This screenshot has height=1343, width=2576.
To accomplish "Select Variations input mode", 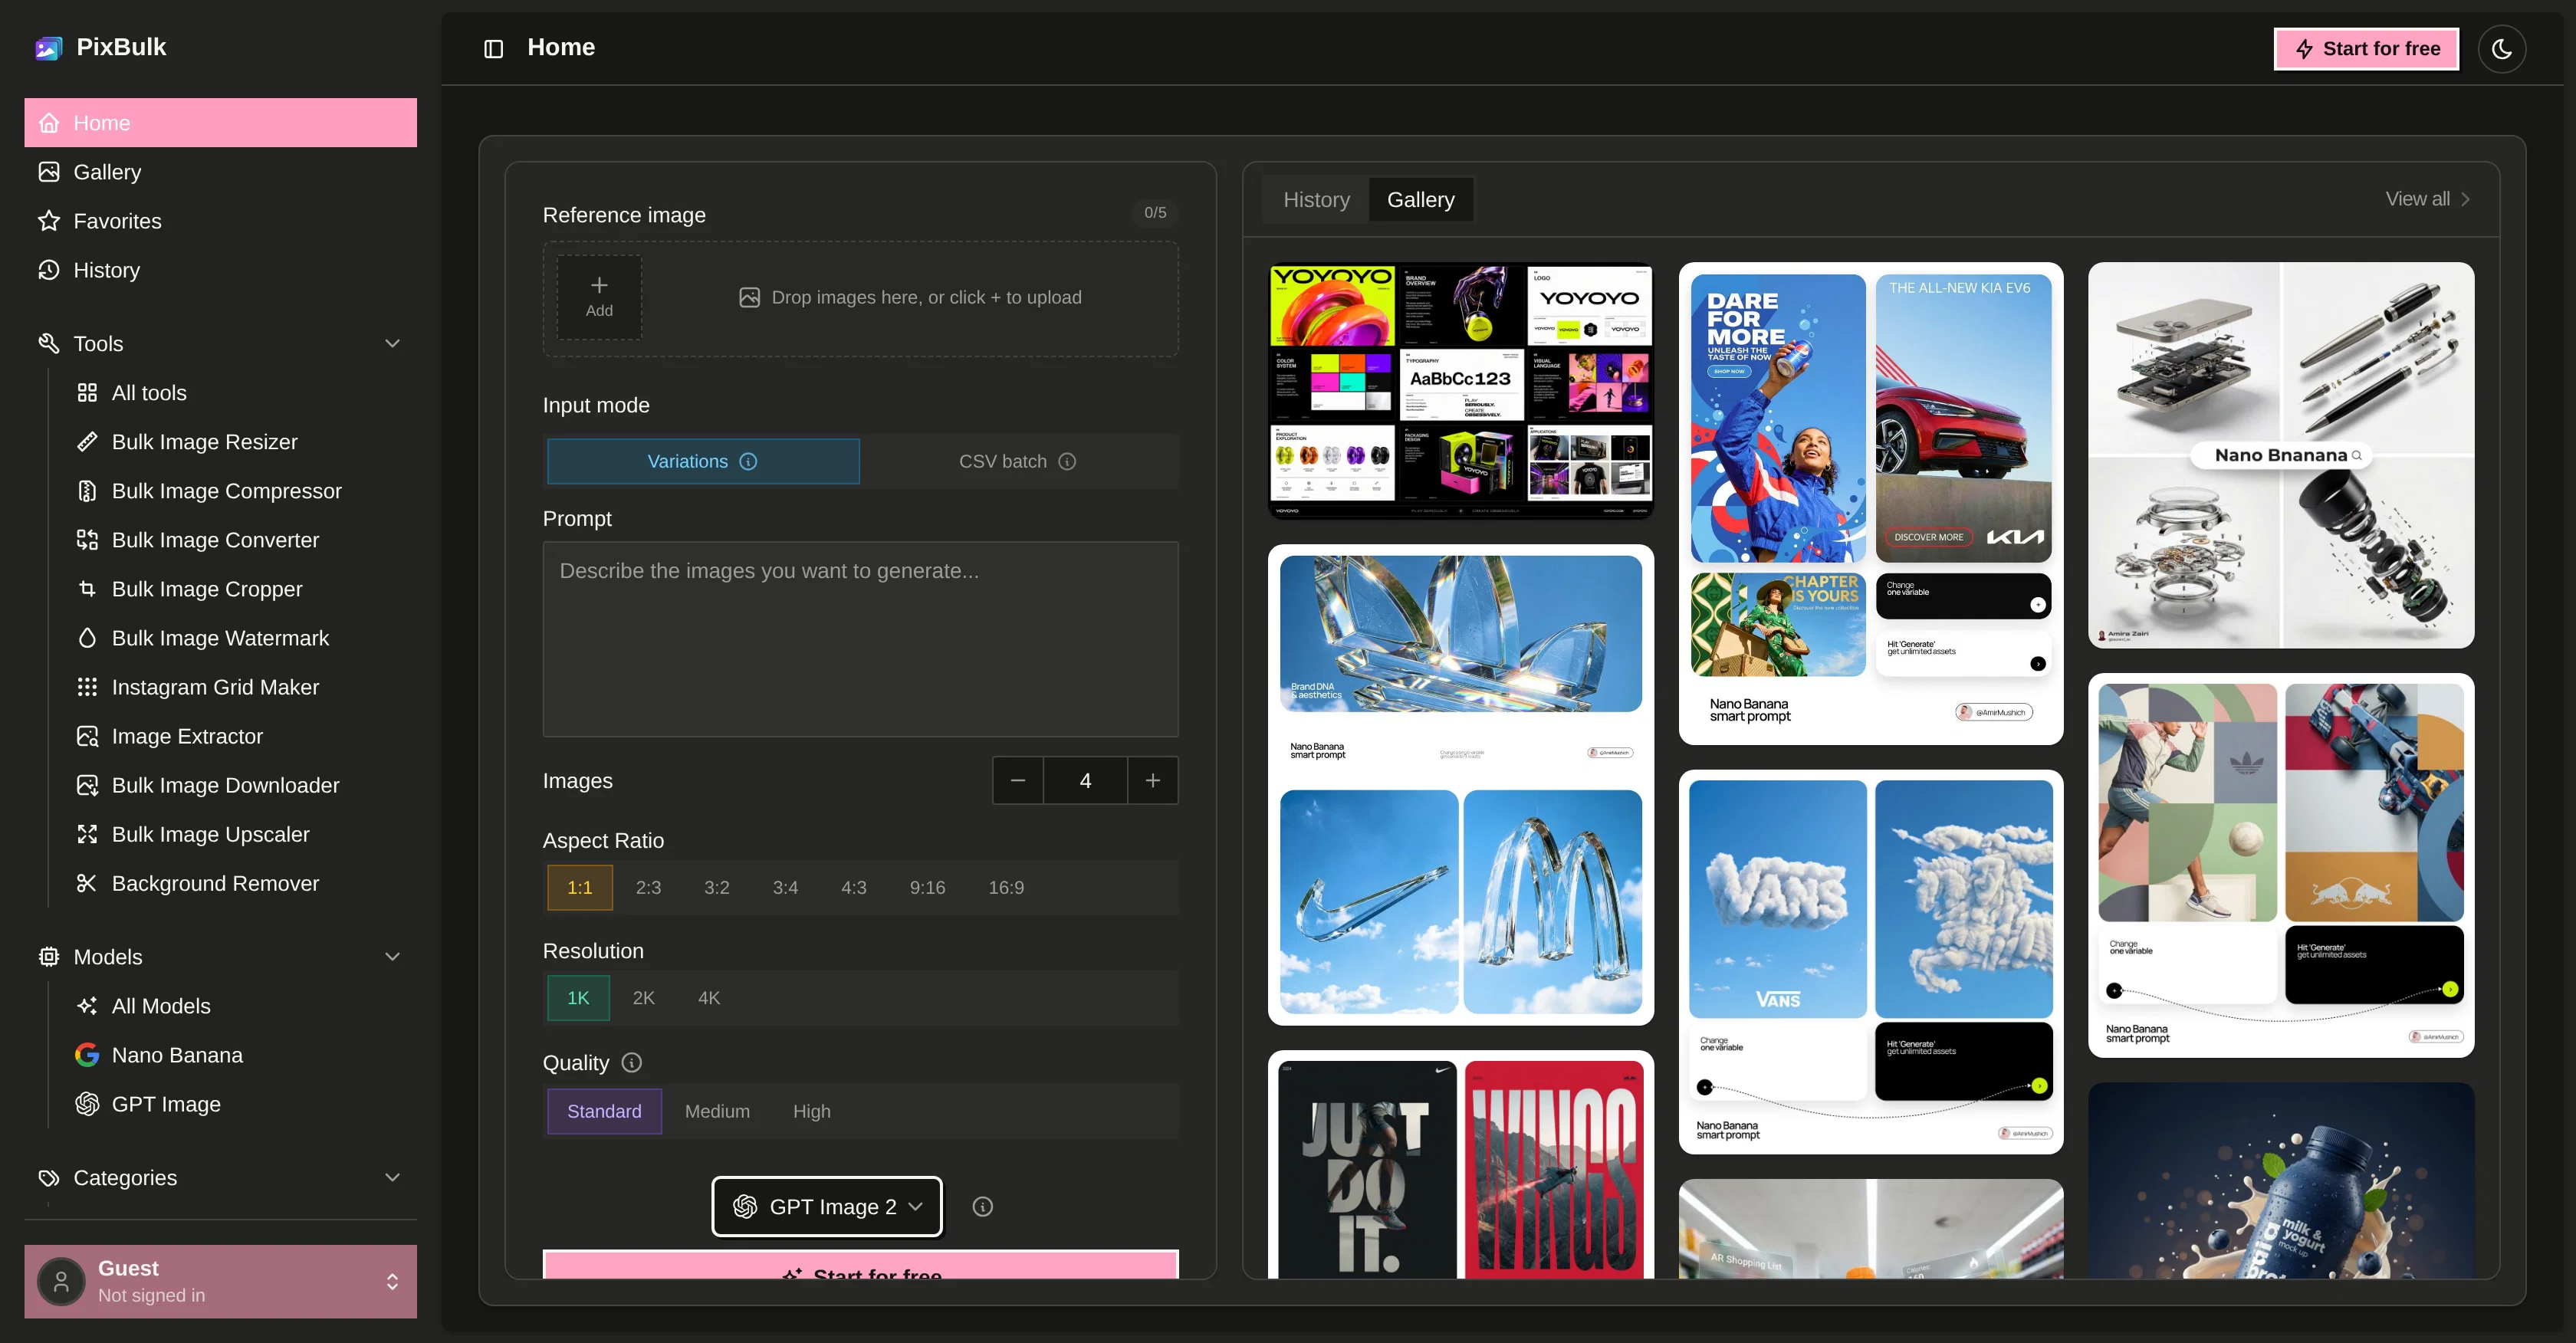I will point(703,461).
